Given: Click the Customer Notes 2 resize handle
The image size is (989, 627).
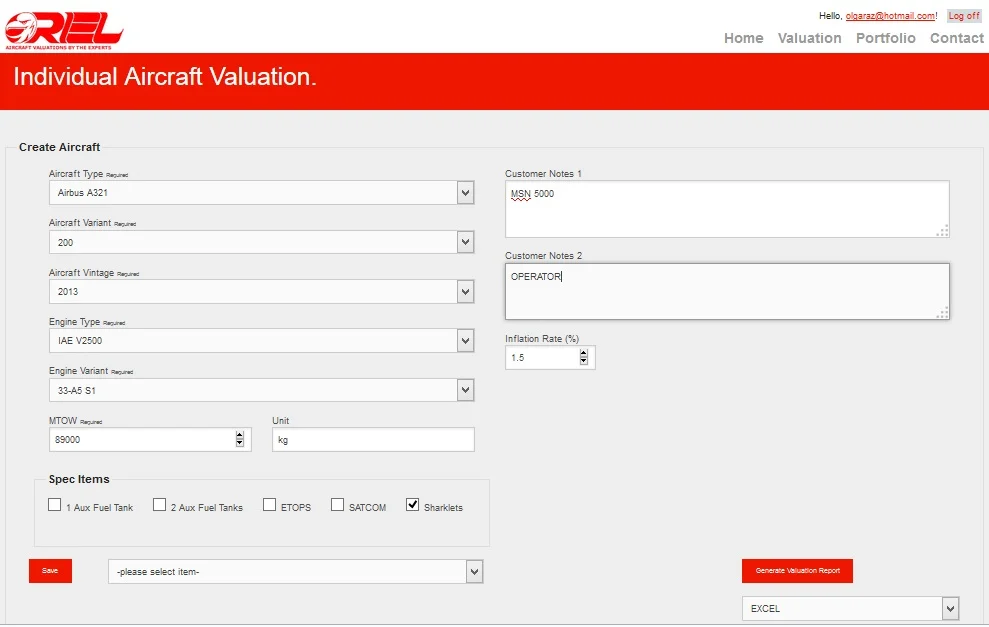Looking at the screenshot, I should (942, 313).
